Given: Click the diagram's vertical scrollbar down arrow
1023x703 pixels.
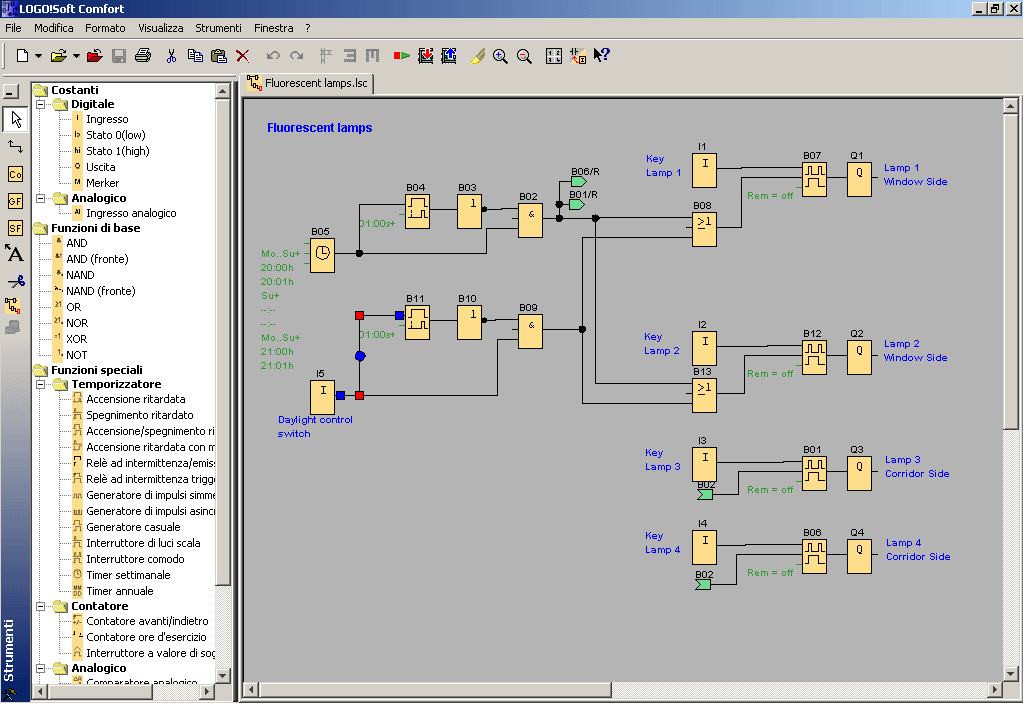Looking at the screenshot, I should click(1011, 672).
